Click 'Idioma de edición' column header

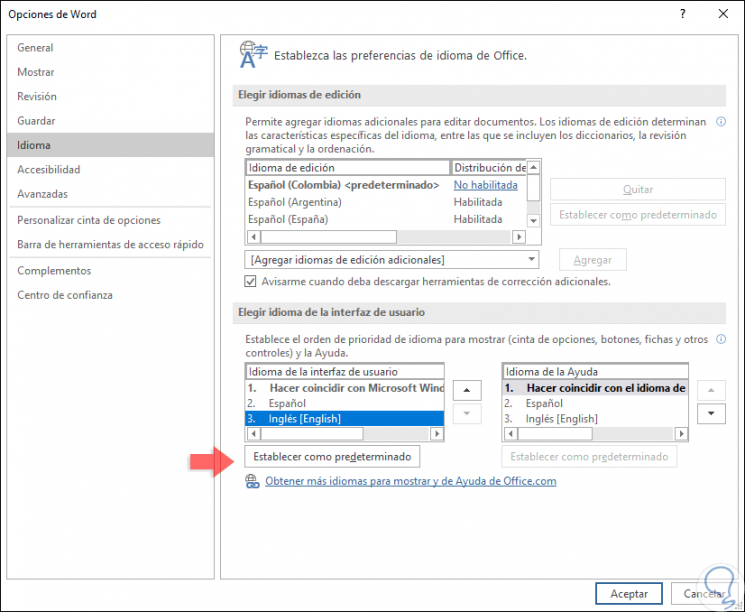tap(348, 167)
